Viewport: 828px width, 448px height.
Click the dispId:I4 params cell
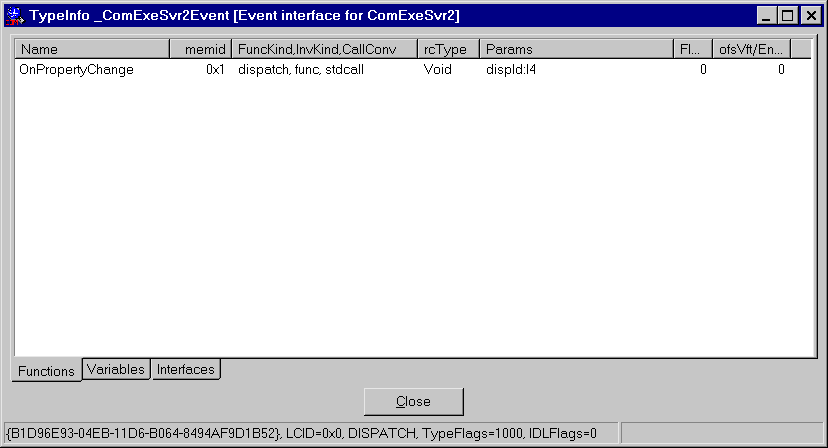(x=511, y=69)
